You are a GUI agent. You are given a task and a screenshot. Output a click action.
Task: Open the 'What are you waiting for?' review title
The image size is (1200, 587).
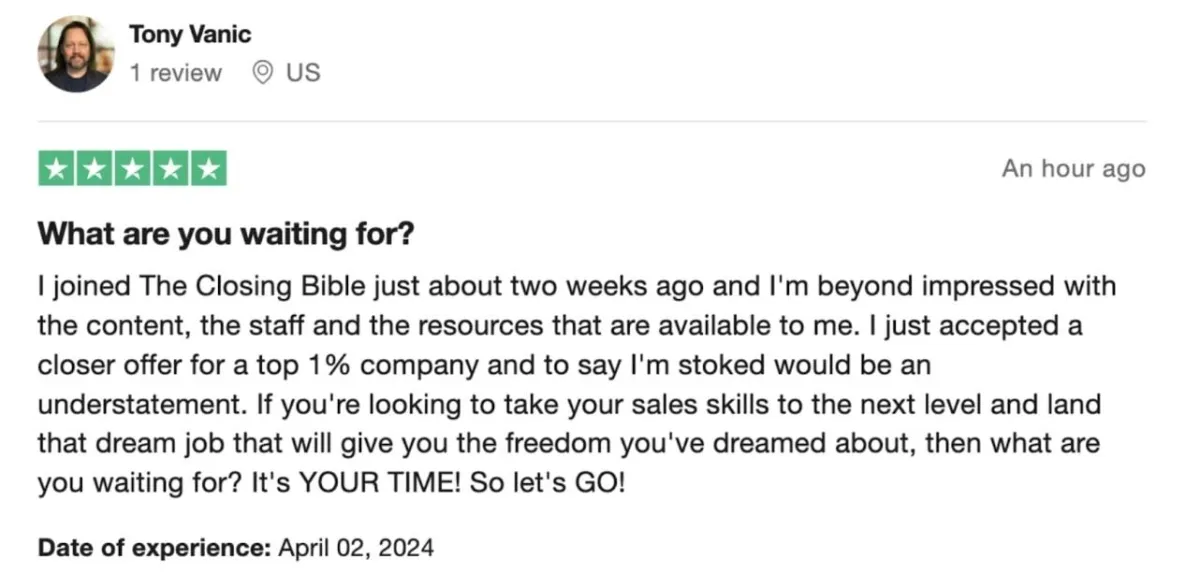226,235
